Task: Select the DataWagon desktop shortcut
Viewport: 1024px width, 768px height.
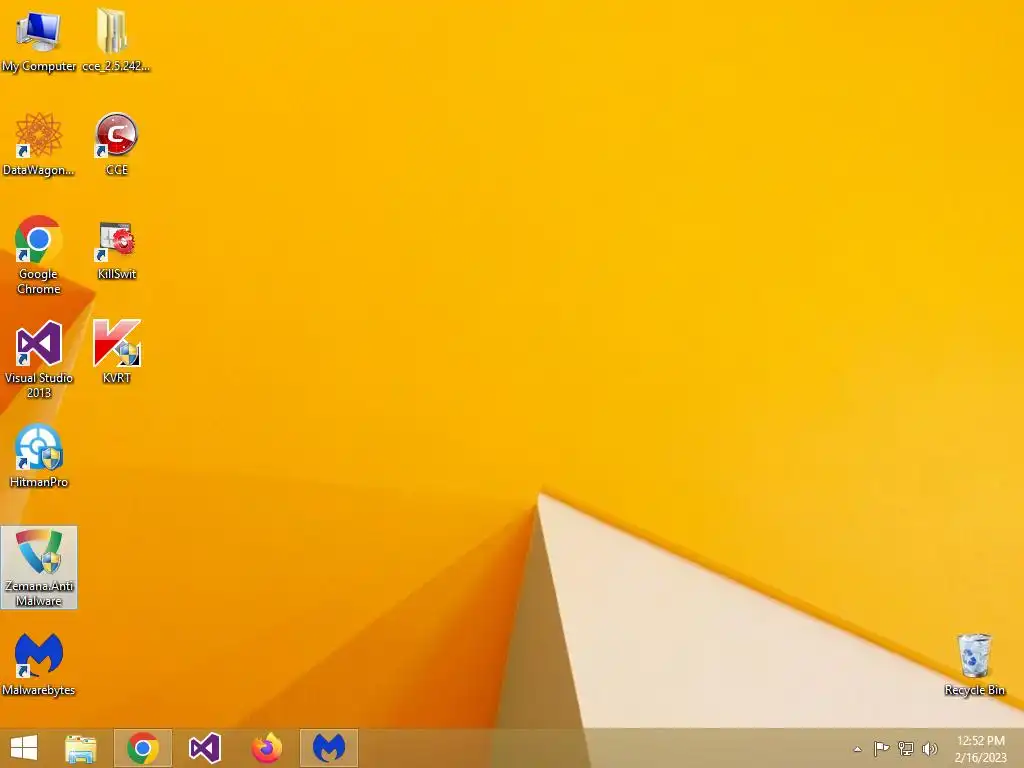Action: click(39, 144)
